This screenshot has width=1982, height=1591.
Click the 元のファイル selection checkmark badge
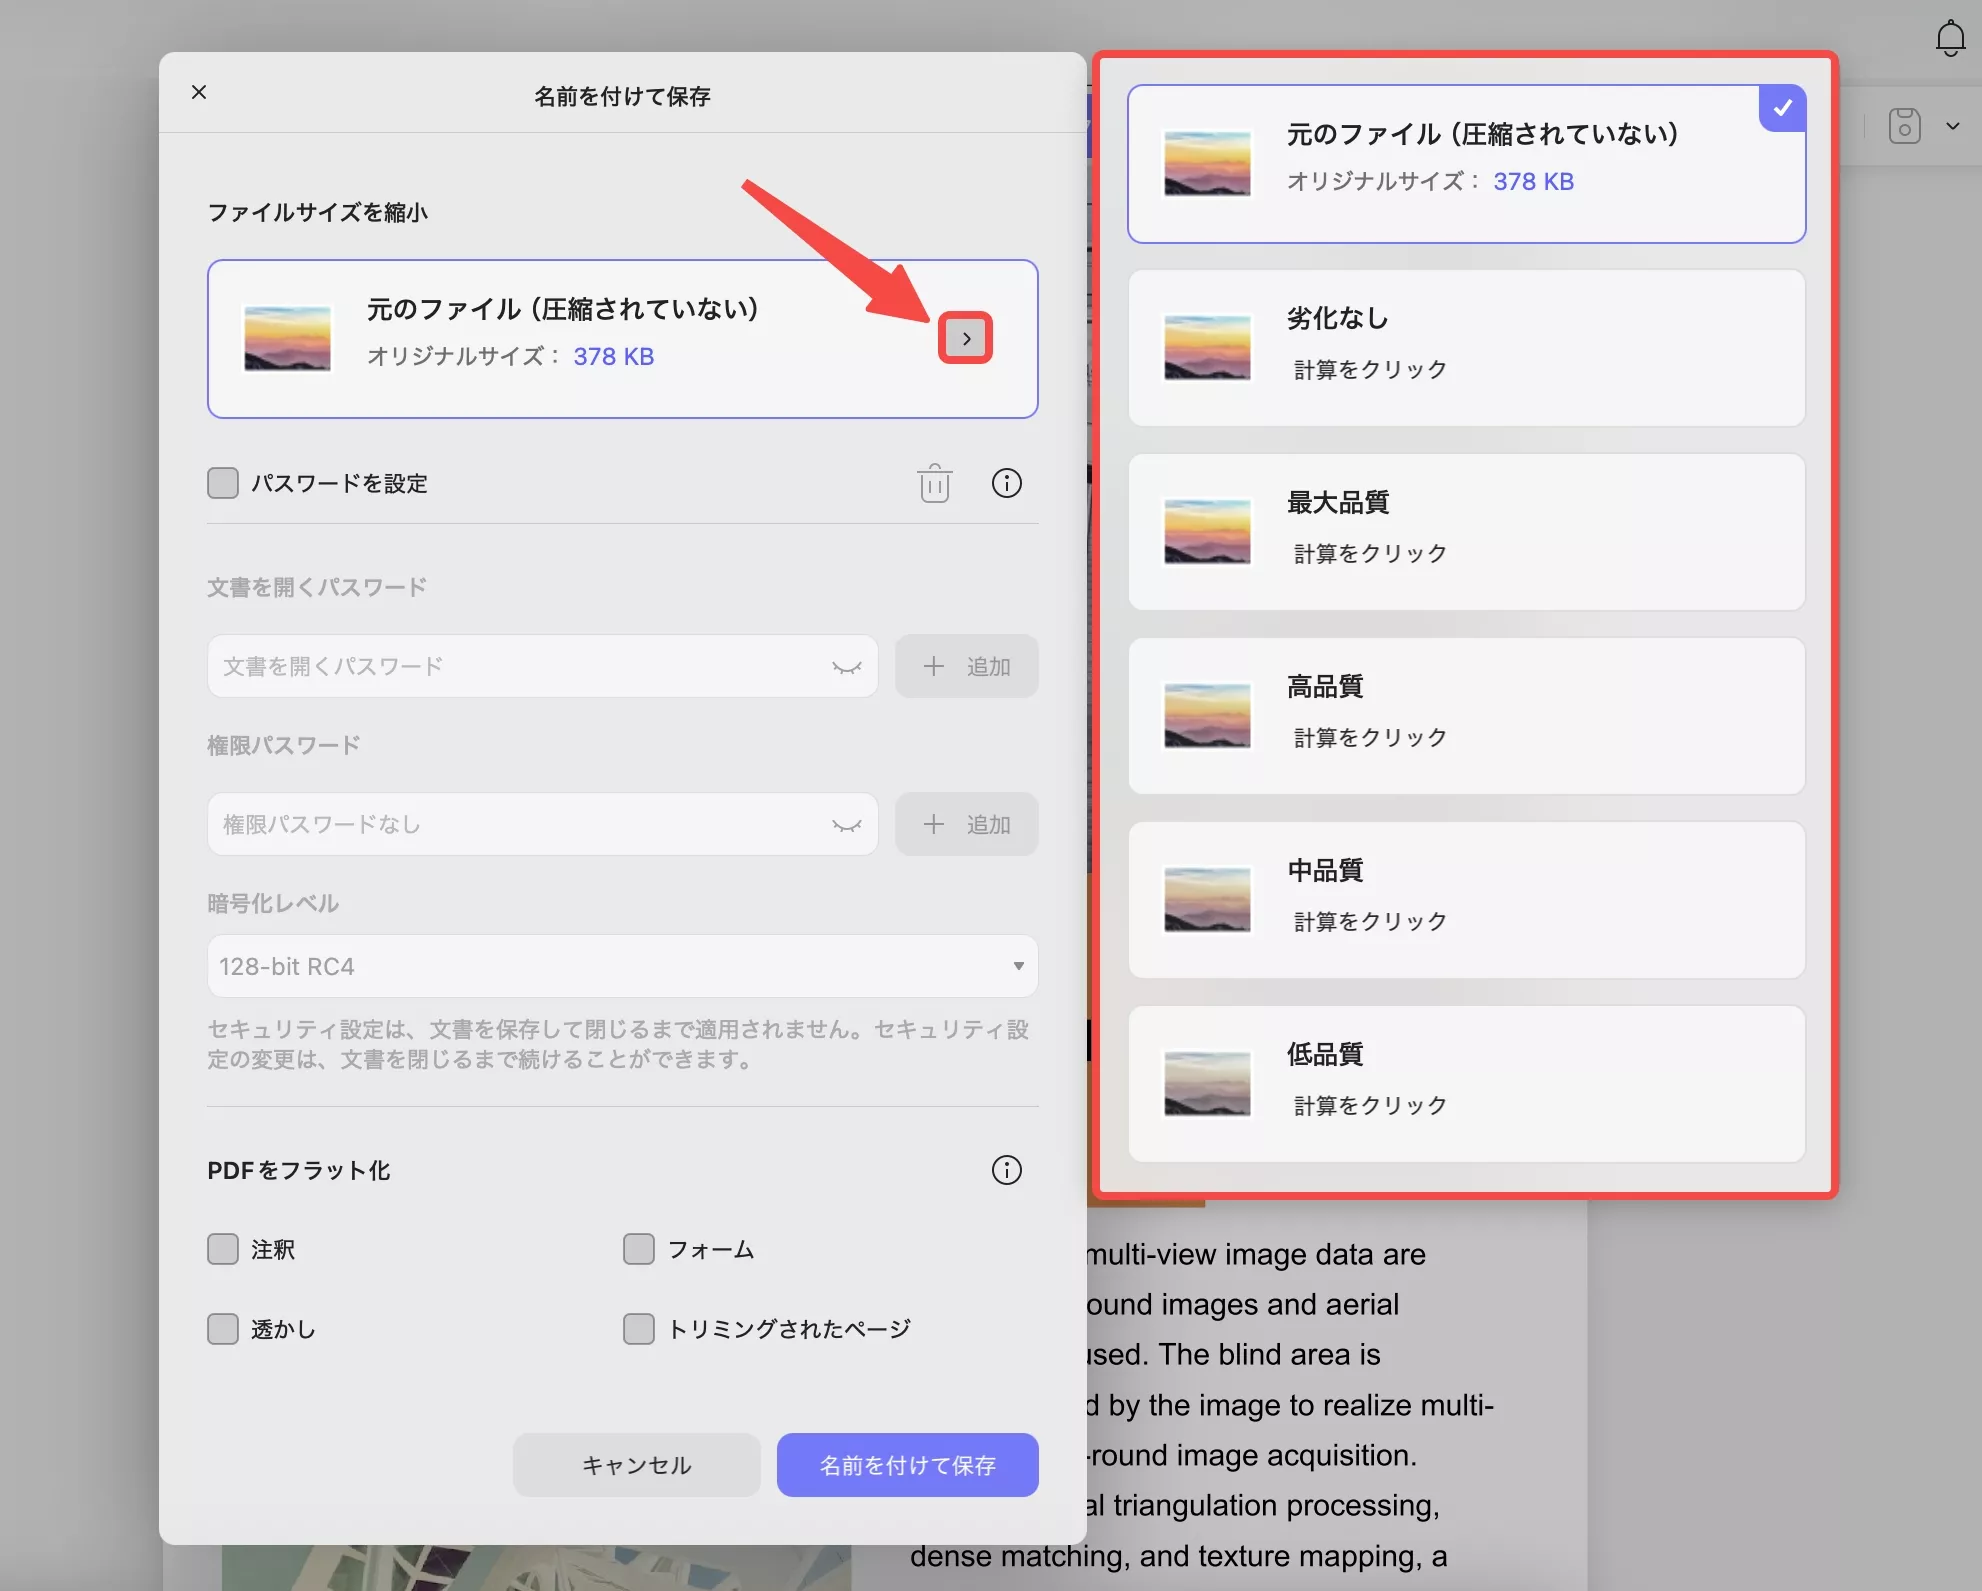1782,108
